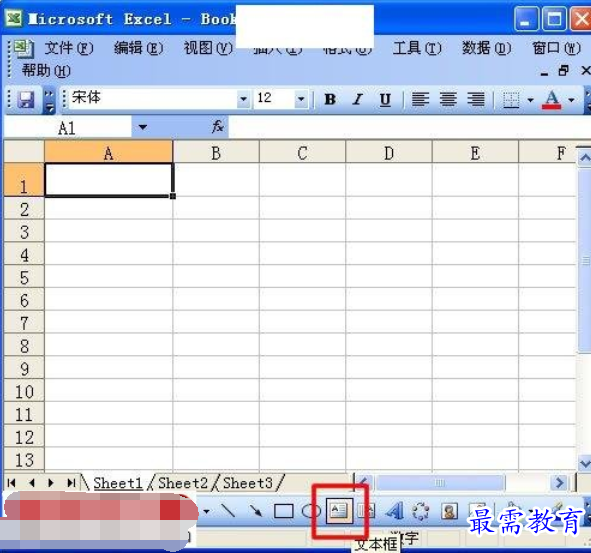Apply the cell borders button

pos(511,100)
